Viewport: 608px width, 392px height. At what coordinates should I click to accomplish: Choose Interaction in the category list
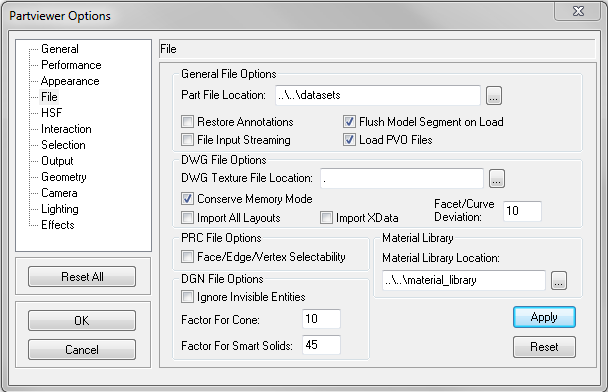pyautogui.click(x=66, y=129)
